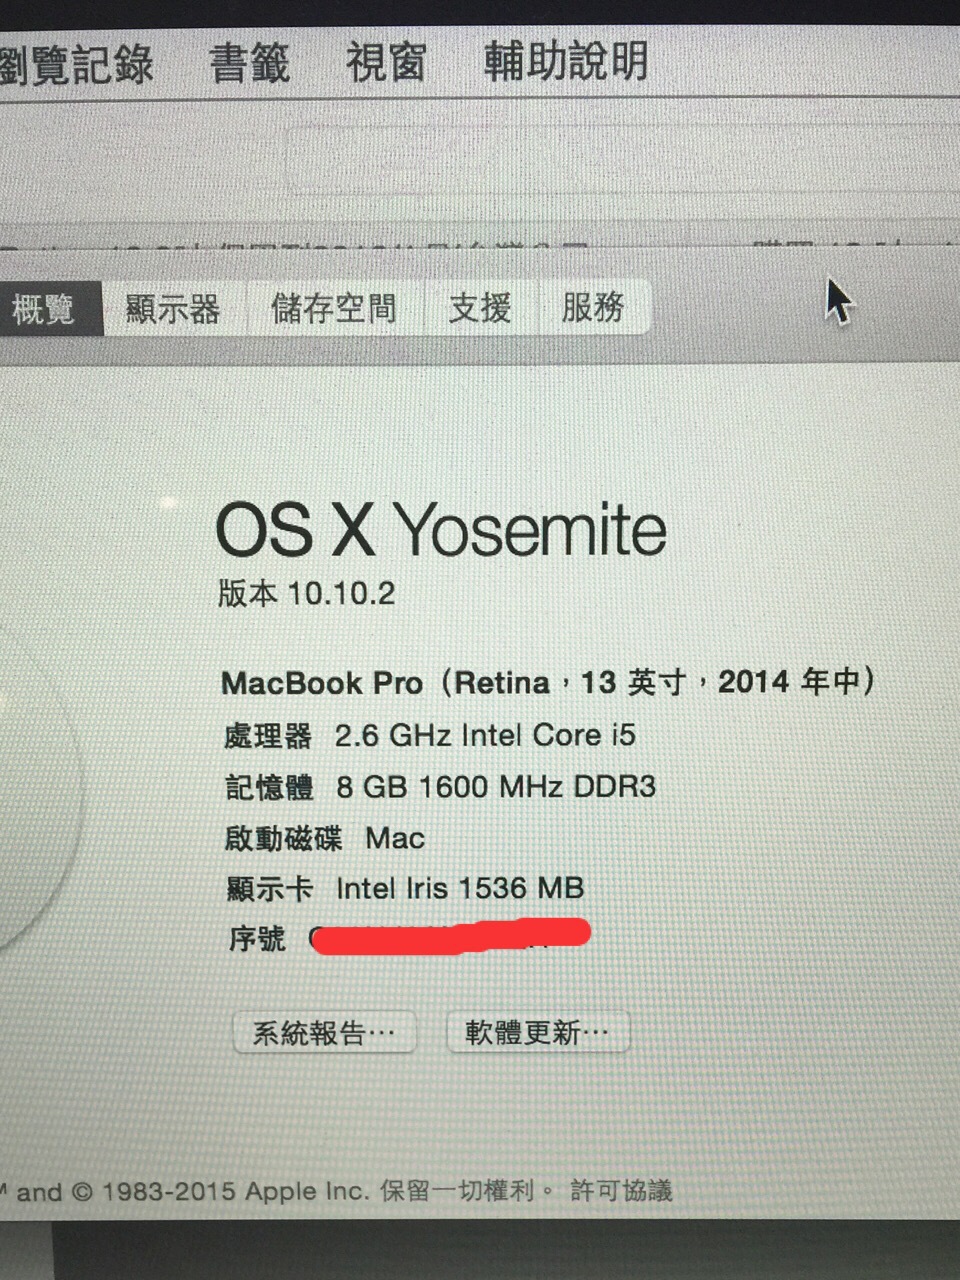Screen dimensions: 960x1280
Task: Click the 軟體更新… button
Action: pos(537,1032)
